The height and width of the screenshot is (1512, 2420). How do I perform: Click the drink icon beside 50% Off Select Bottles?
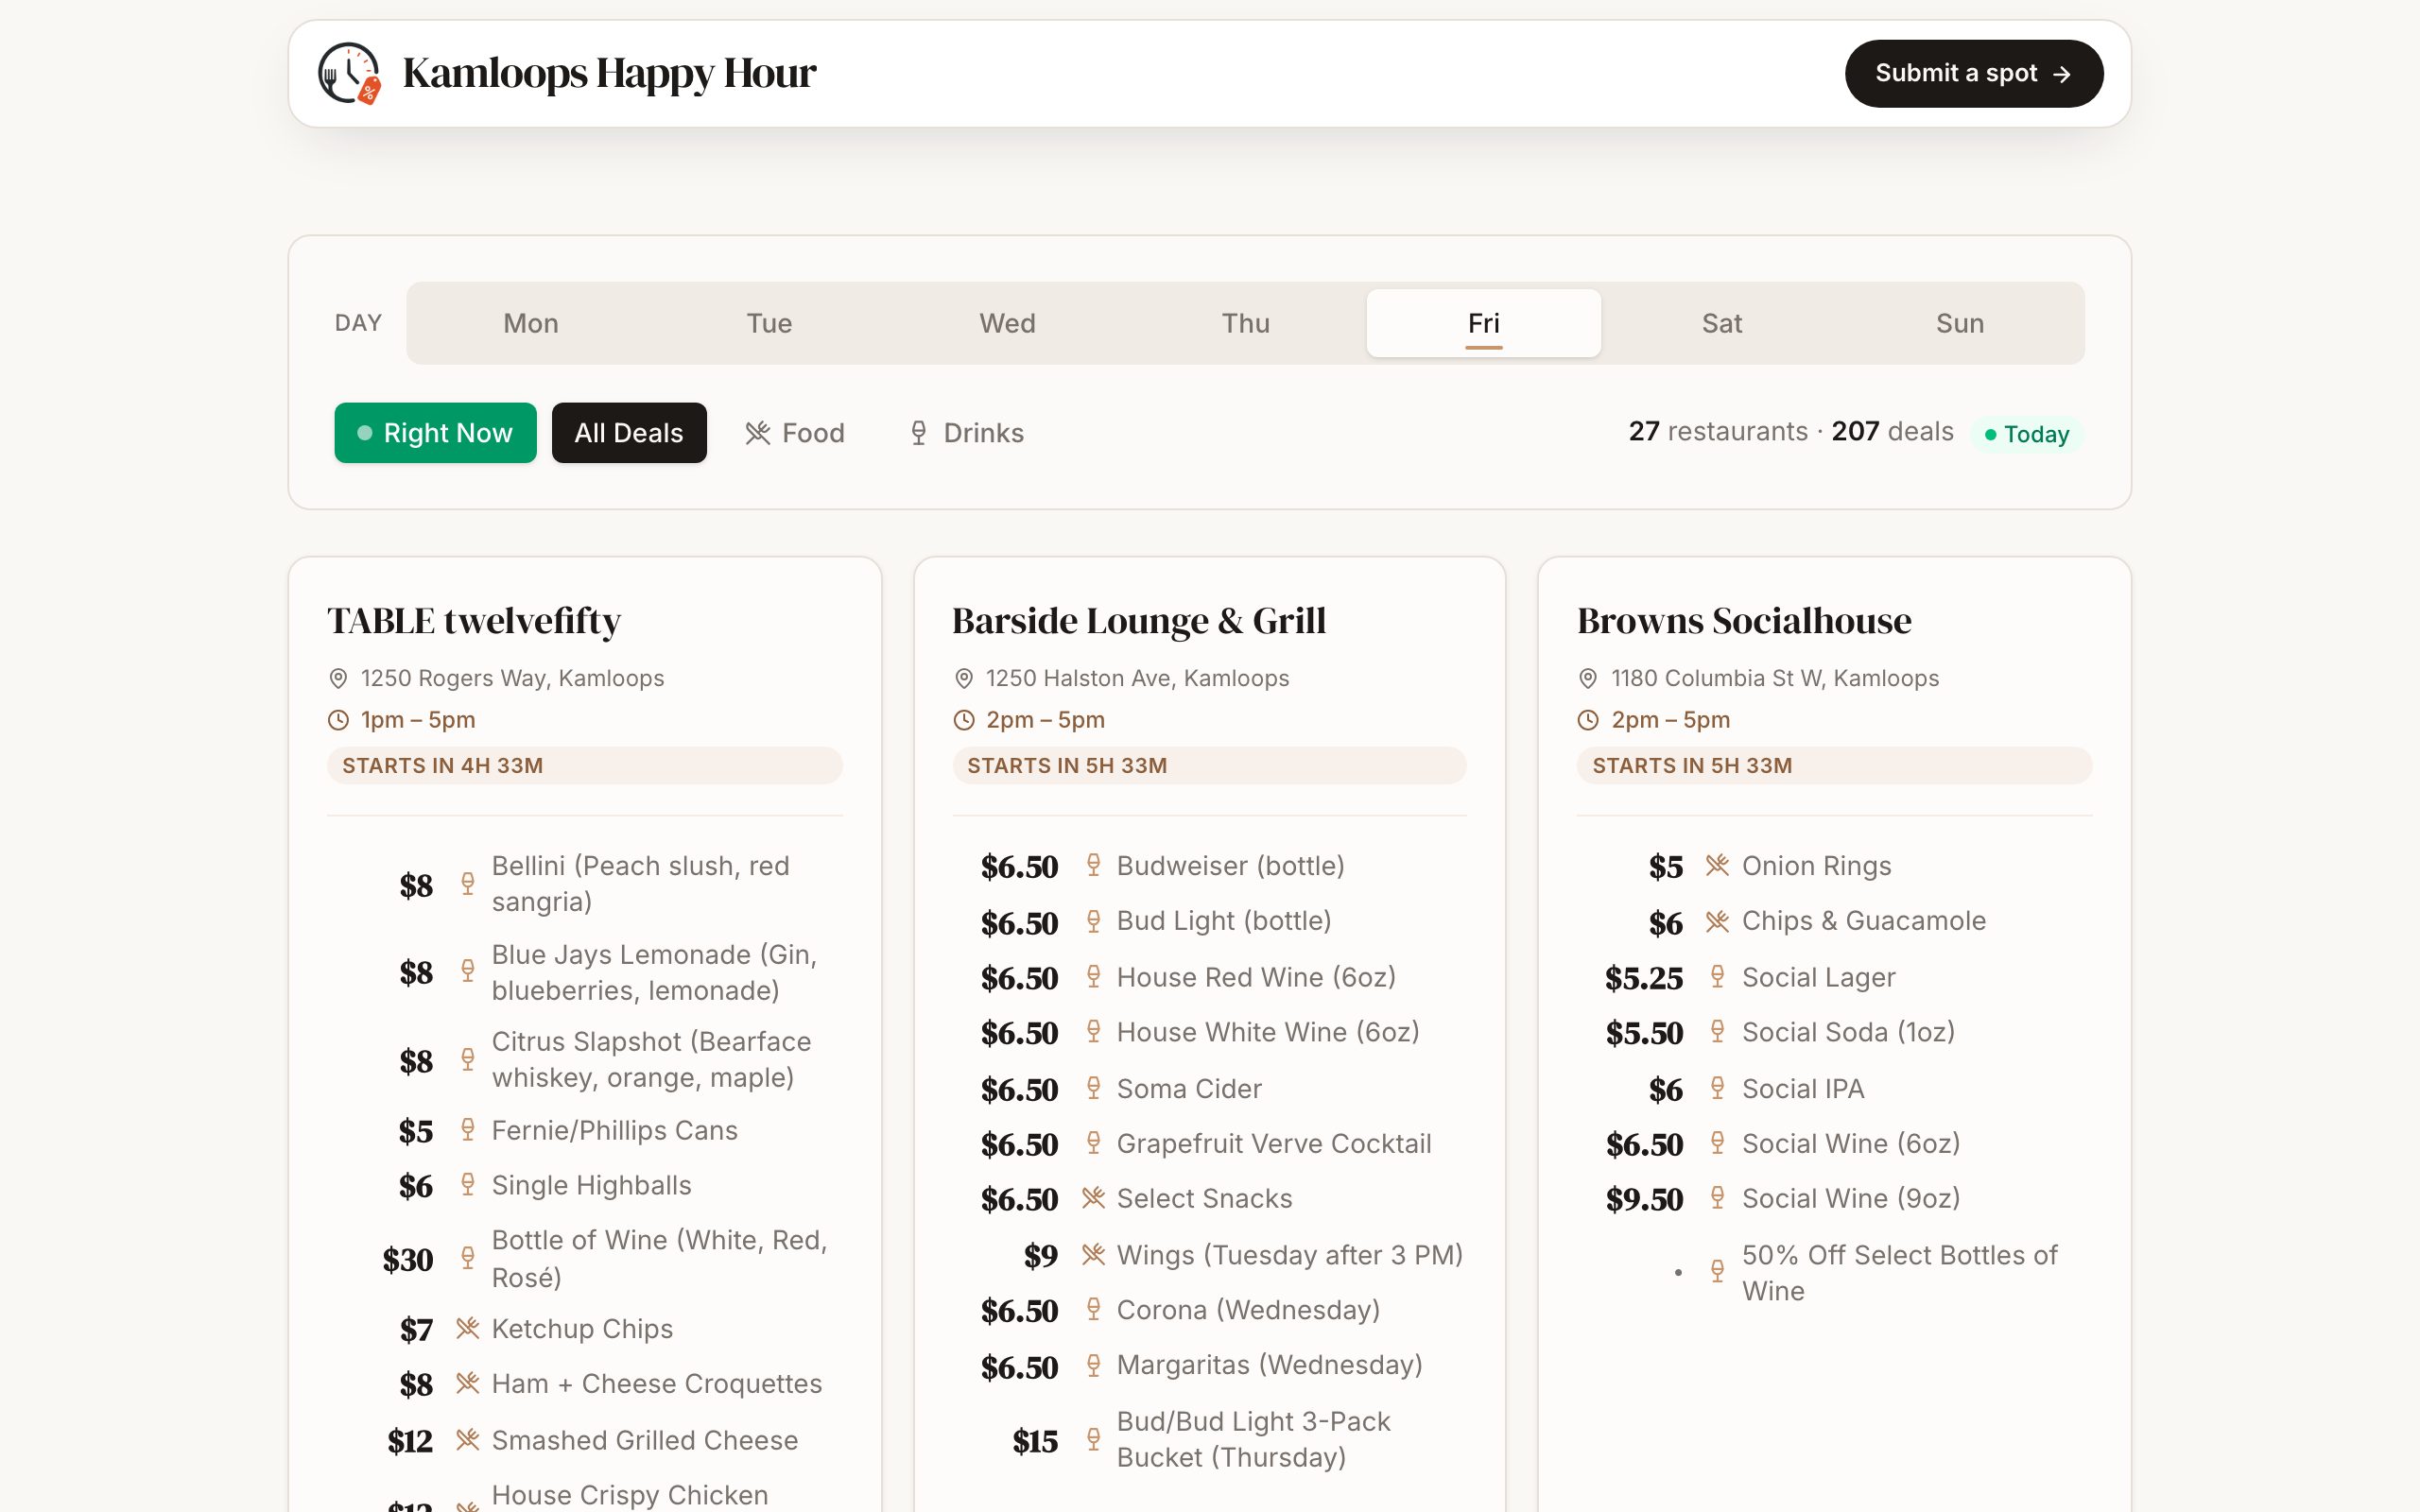(x=1717, y=1271)
